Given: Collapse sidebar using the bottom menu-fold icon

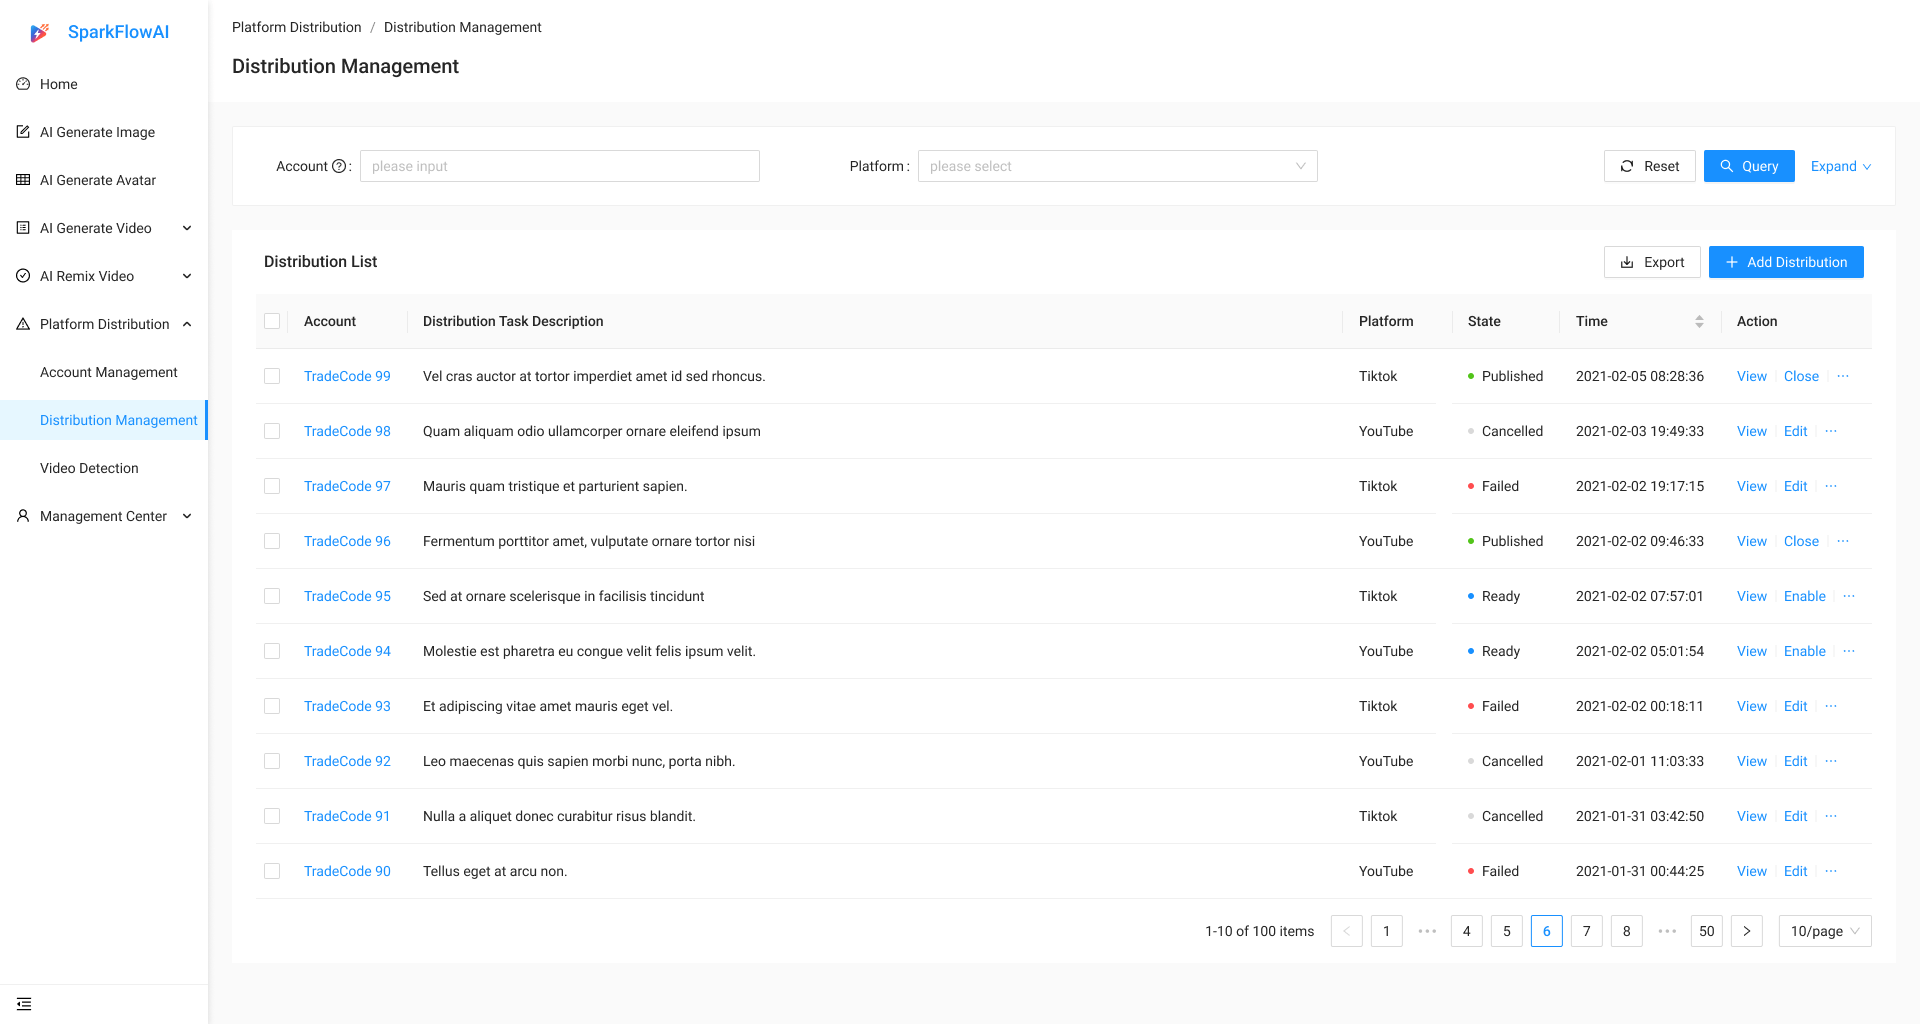Looking at the screenshot, I should coord(24,1004).
